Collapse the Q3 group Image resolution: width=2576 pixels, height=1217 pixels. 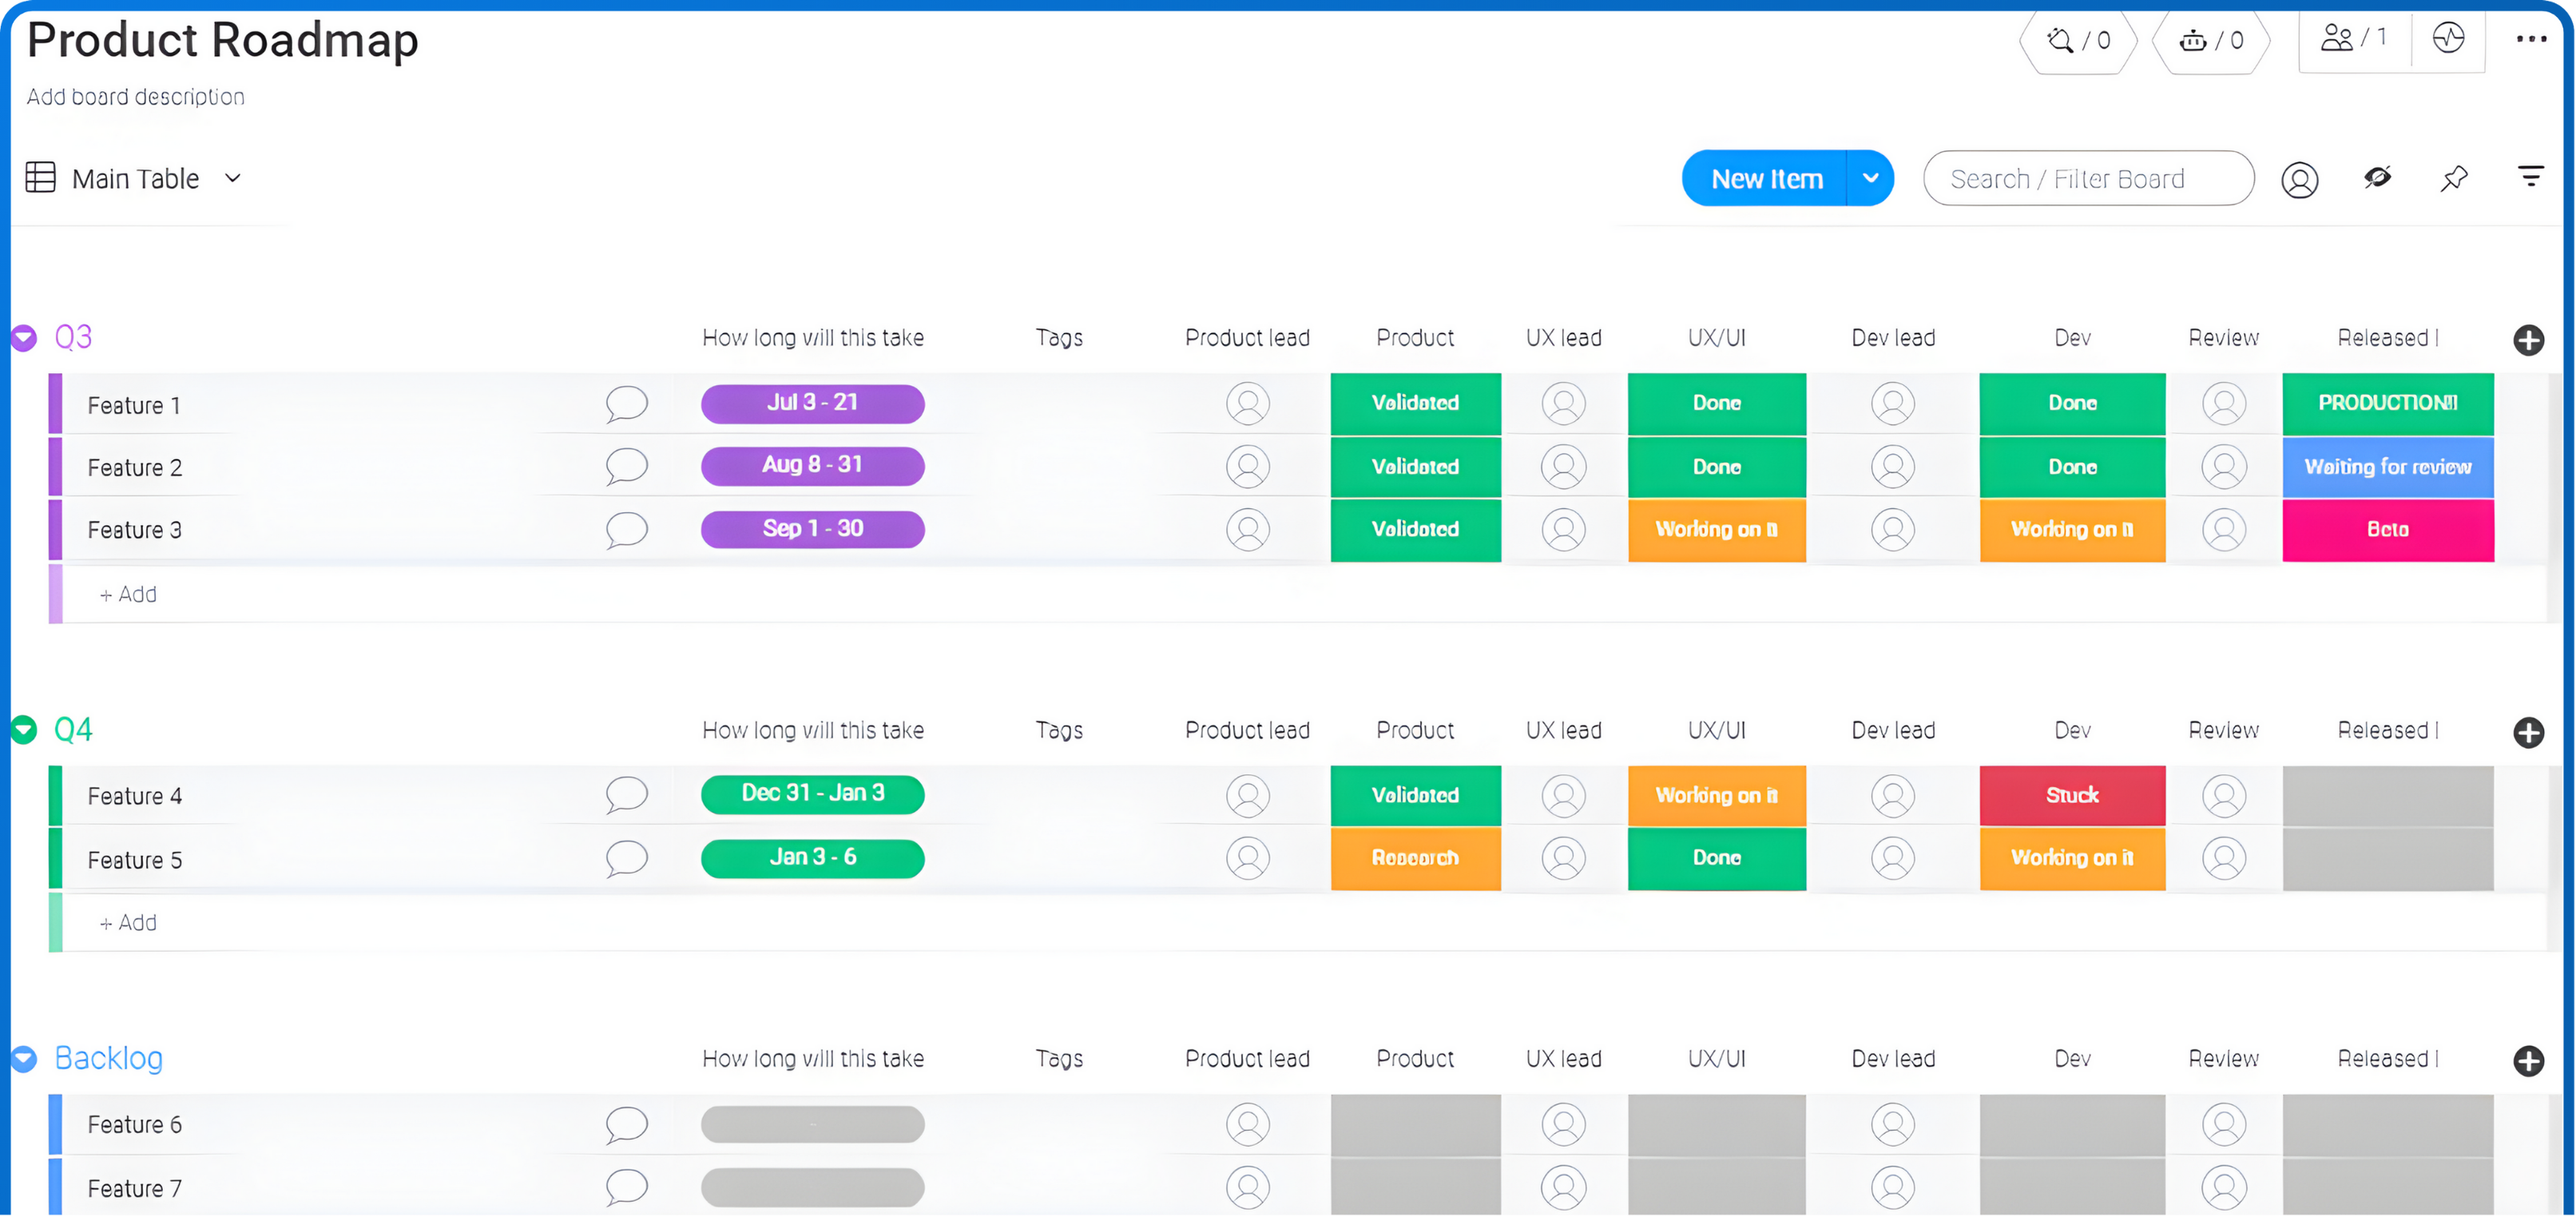point(24,338)
